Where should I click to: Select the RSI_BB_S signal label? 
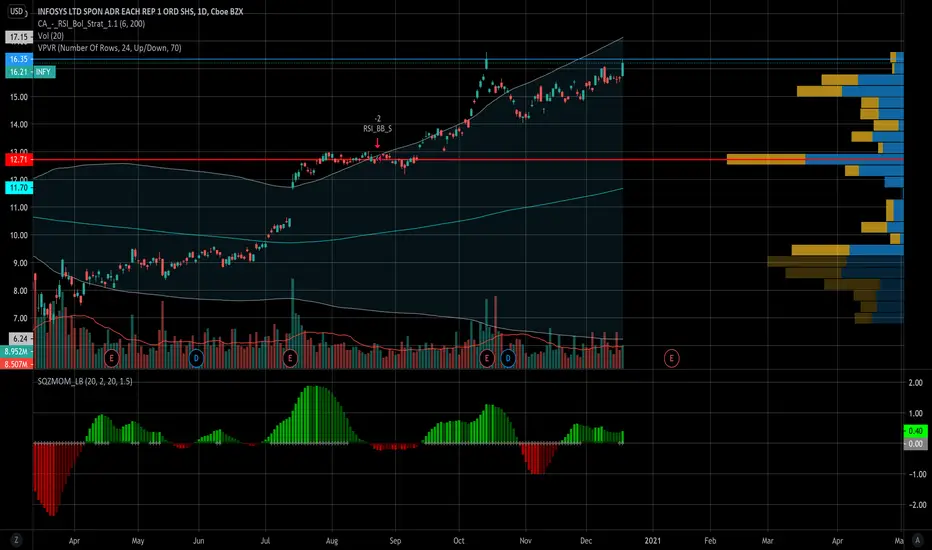(377, 128)
